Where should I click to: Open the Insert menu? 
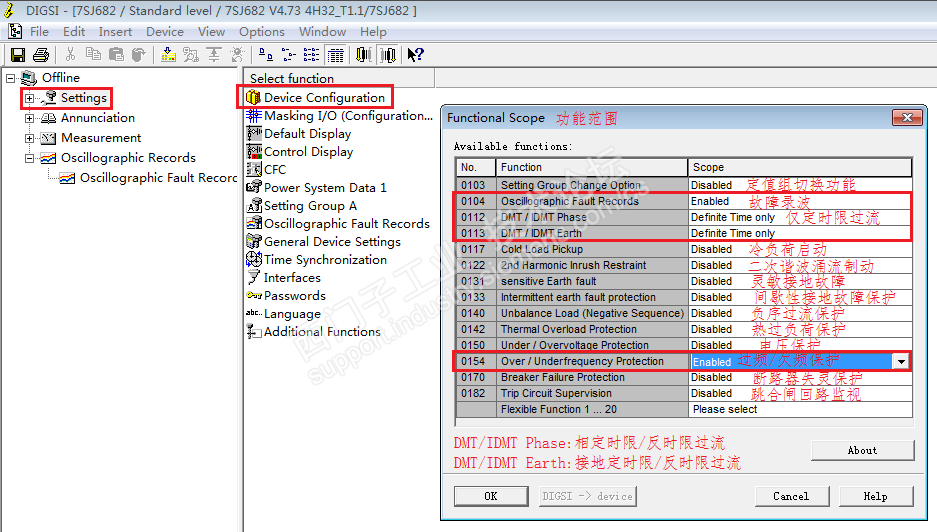(x=115, y=32)
